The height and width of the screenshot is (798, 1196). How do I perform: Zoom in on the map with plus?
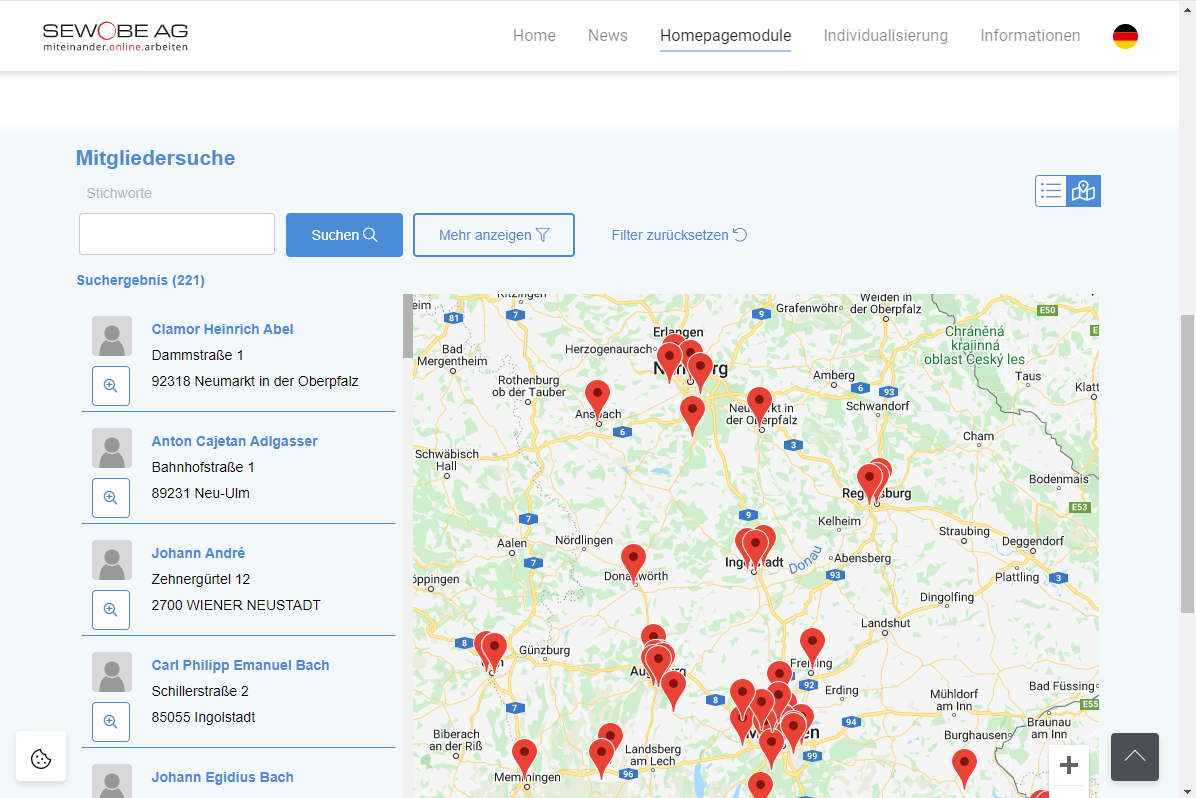1068,765
